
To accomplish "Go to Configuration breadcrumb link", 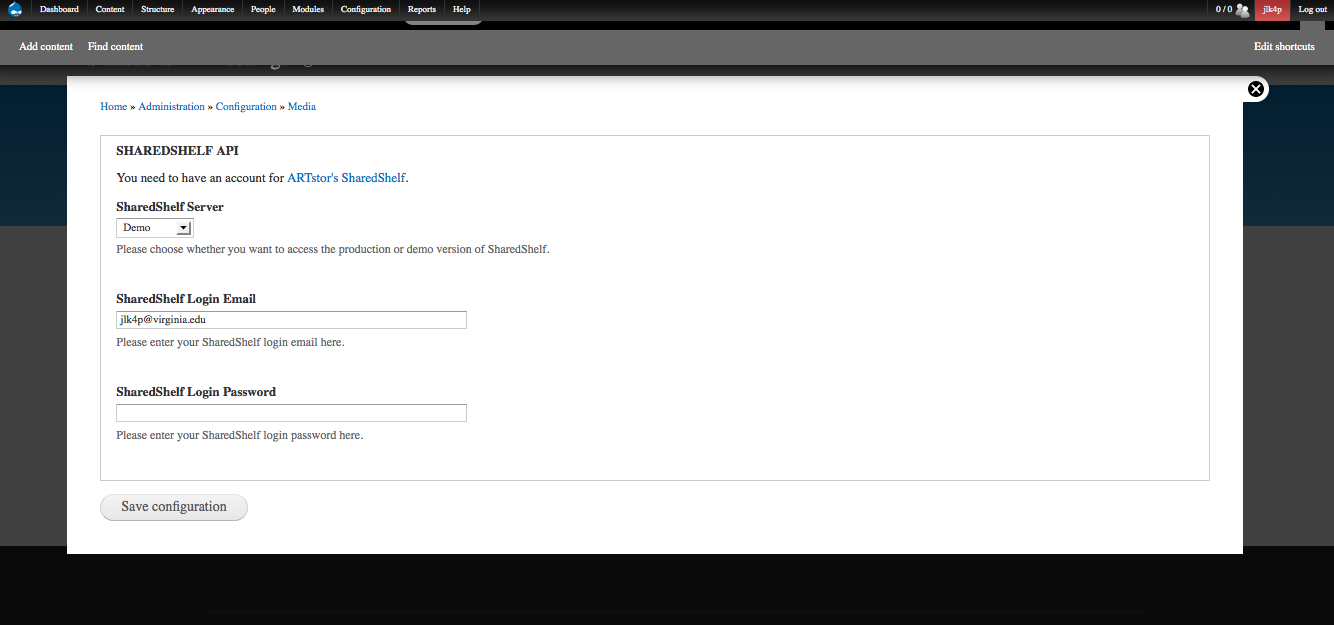I will coord(246,106).
